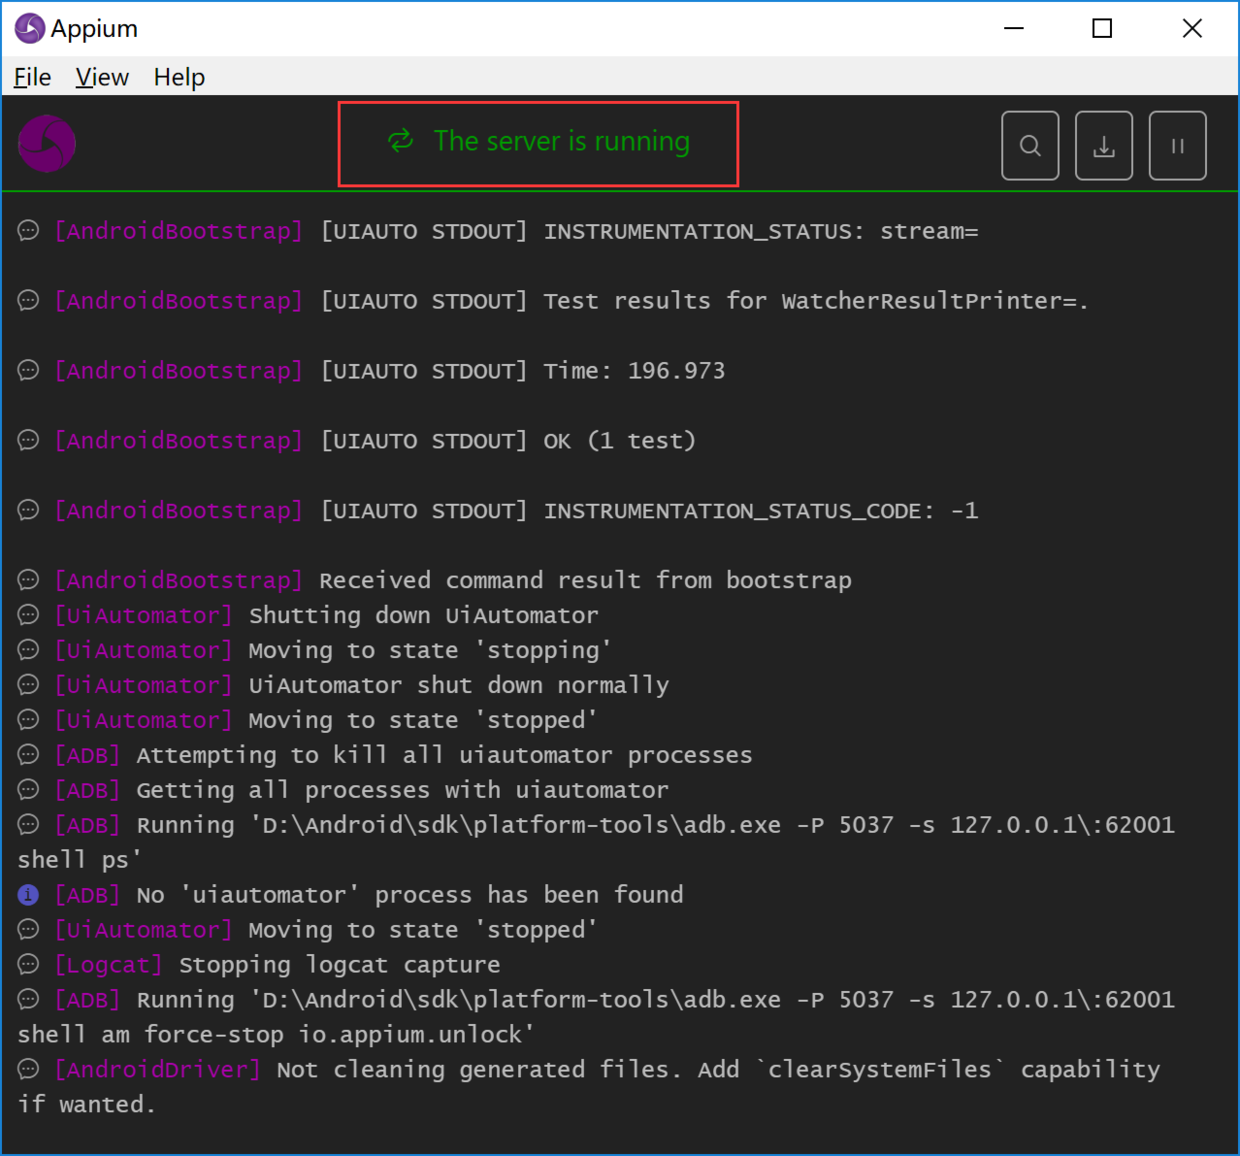Viewport: 1240px width, 1156px height.
Task: Click the bubble icon beside 'Time: 196.973' line
Action: pyautogui.click(x=28, y=371)
